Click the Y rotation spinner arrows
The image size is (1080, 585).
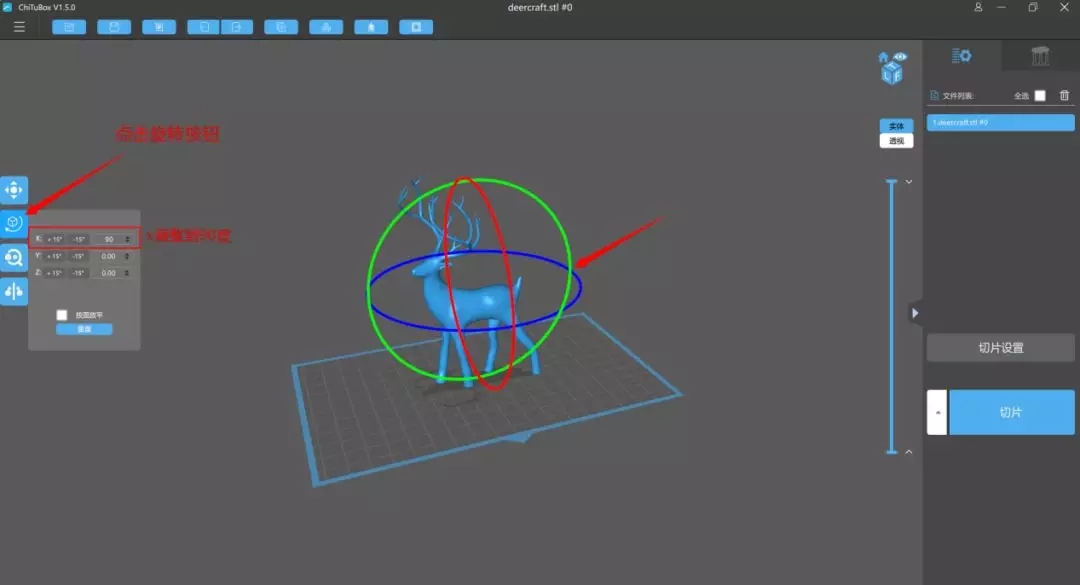click(x=127, y=256)
